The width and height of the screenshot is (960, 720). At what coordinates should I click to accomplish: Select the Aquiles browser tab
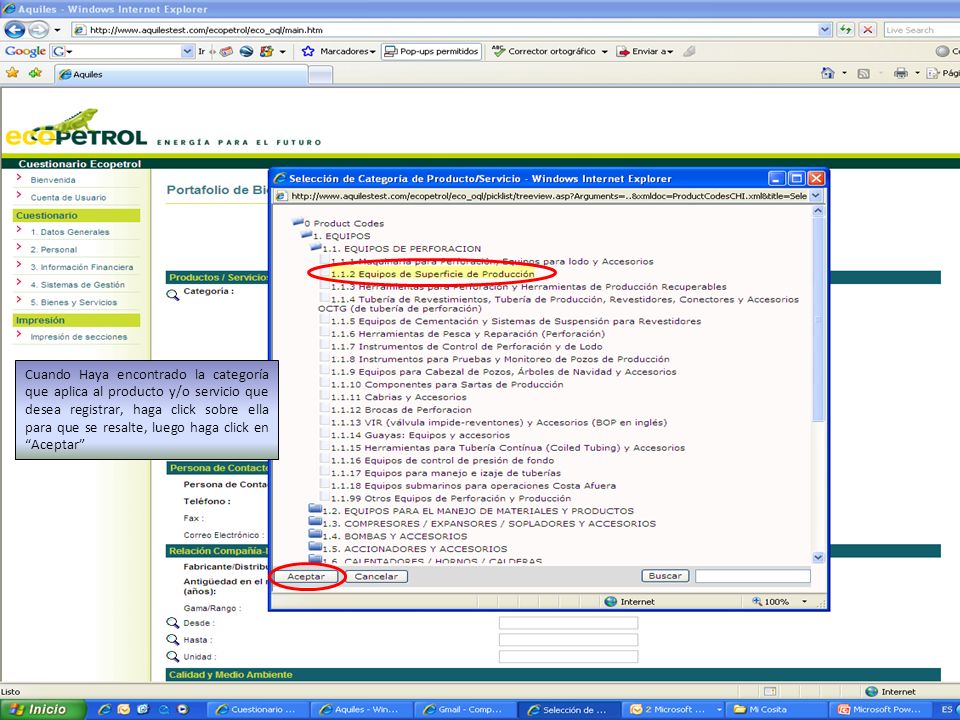pyautogui.click(x=181, y=74)
